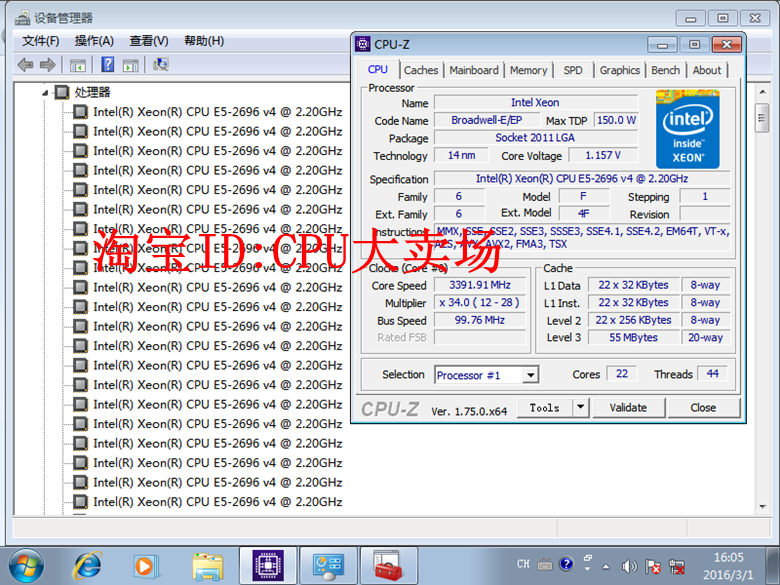Viewport: 780px width, 585px height.
Task: Click the Action Center flag tray icon
Action: pos(652,566)
